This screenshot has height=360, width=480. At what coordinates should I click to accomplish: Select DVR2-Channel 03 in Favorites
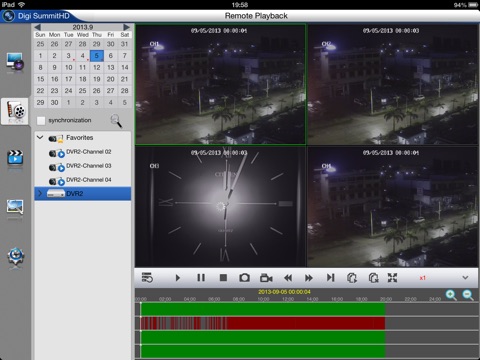[83, 166]
